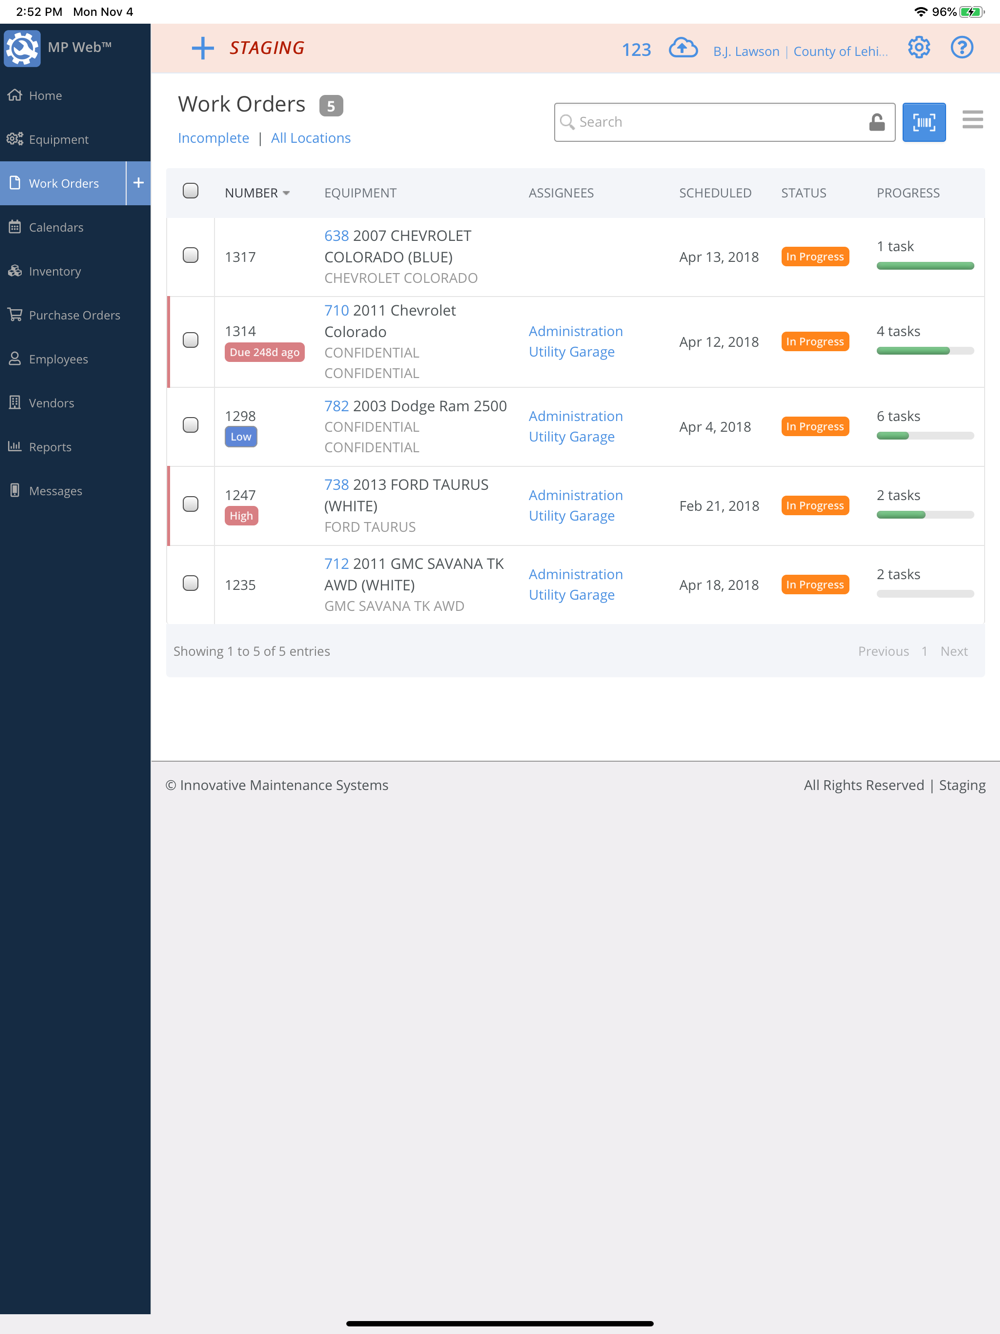Viewport: 1000px width, 1334px height.
Task: Open equipment link 782 Dodge Ram
Action: click(336, 406)
